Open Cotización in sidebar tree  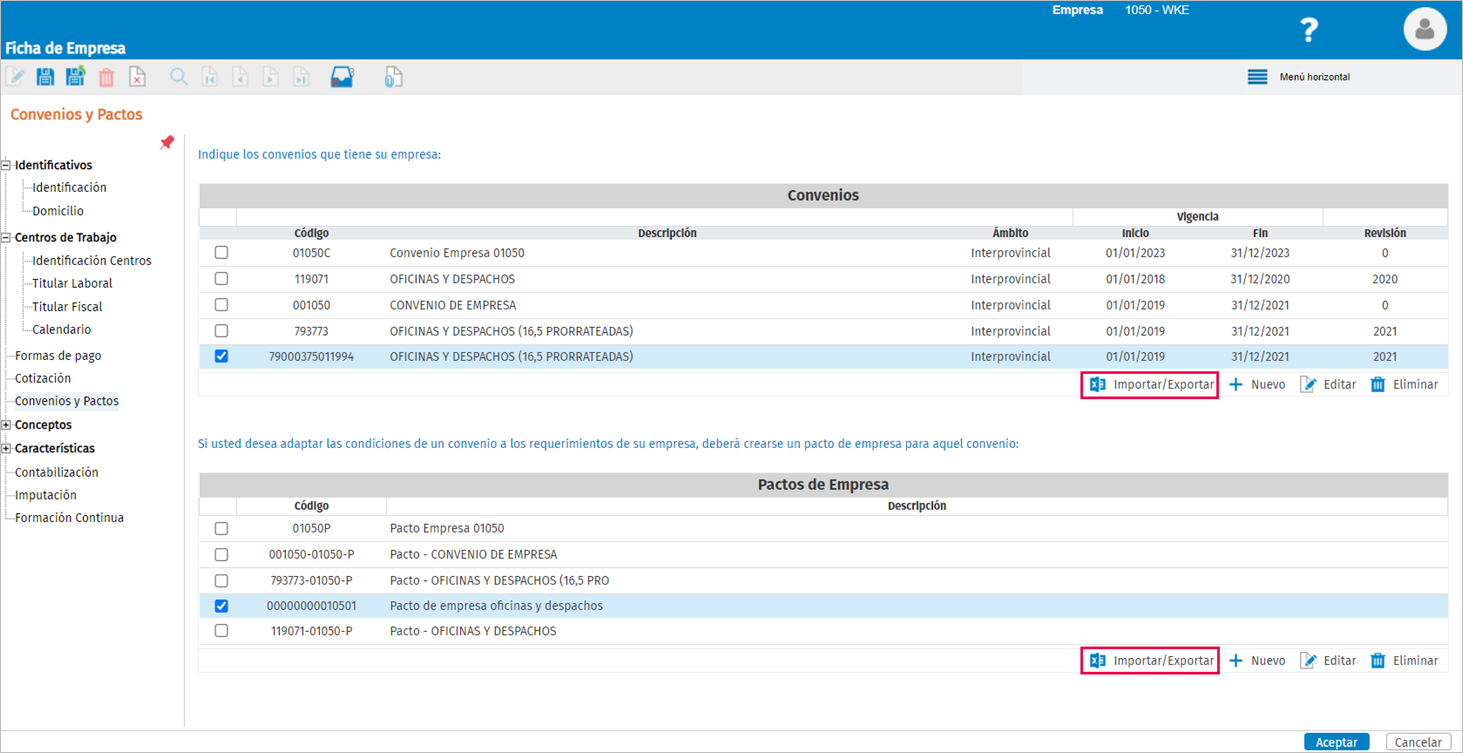(43, 379)
